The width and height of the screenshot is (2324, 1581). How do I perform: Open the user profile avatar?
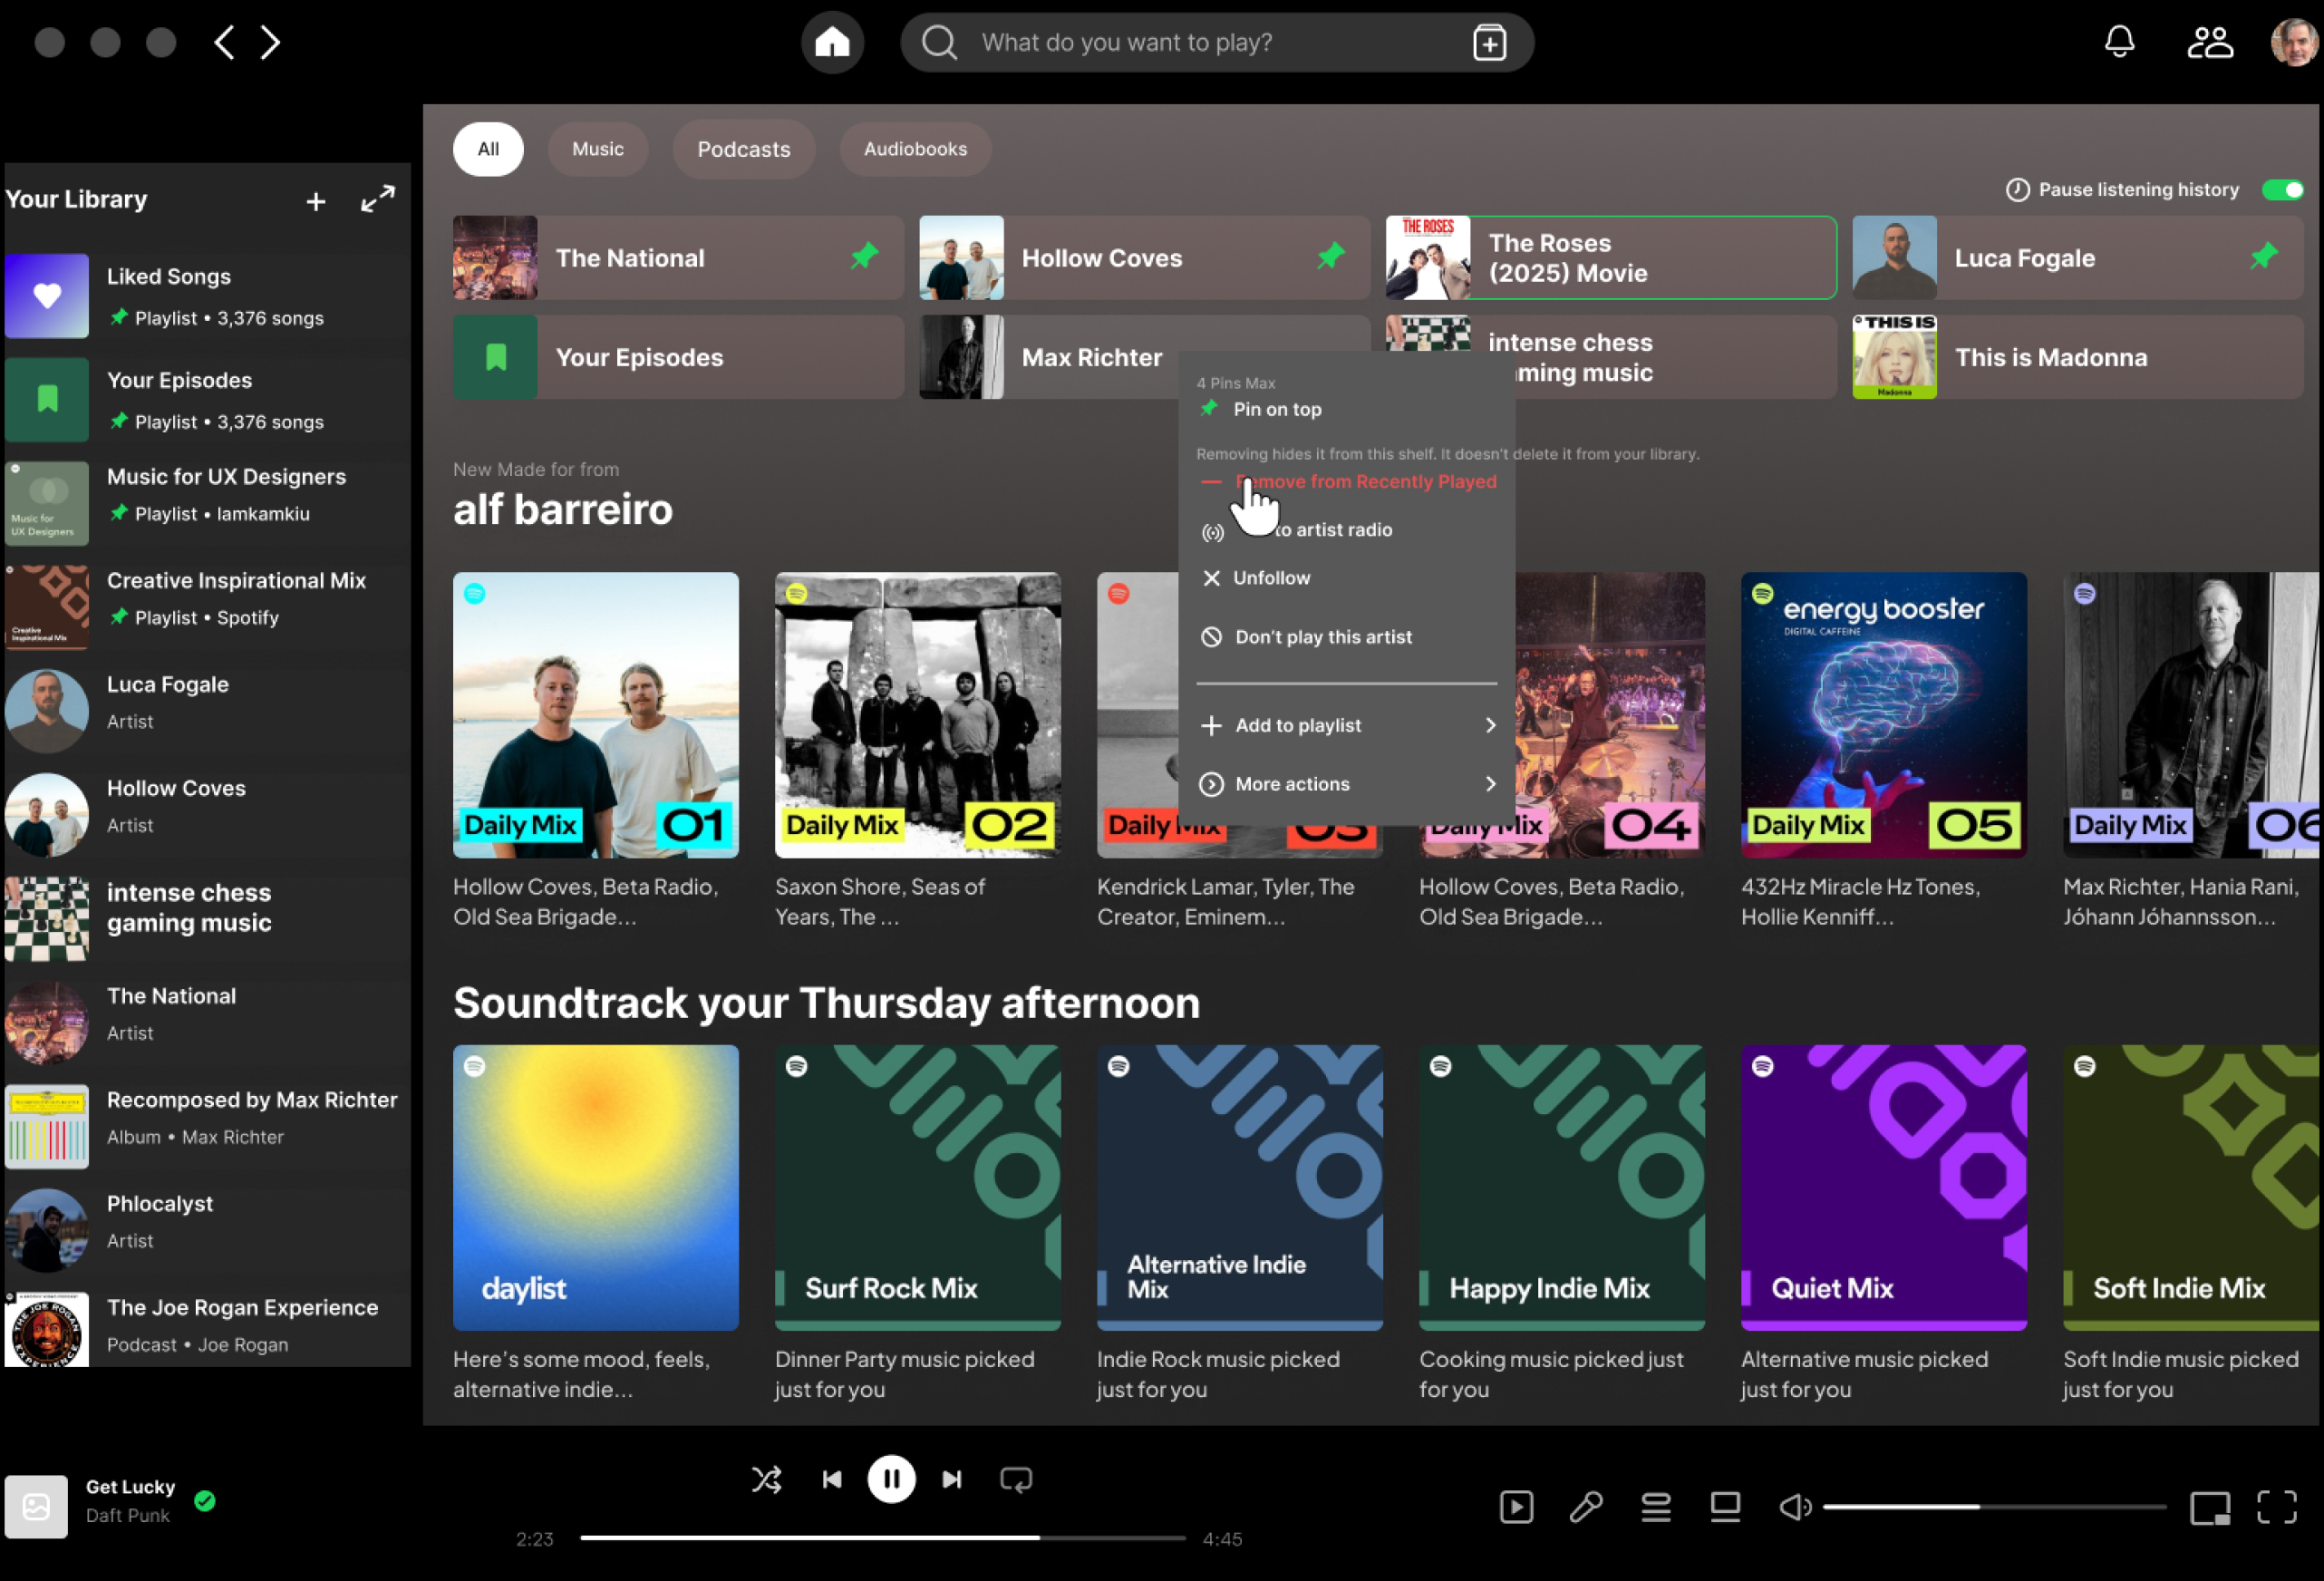pyautogui.click(x=2294, y=42)
